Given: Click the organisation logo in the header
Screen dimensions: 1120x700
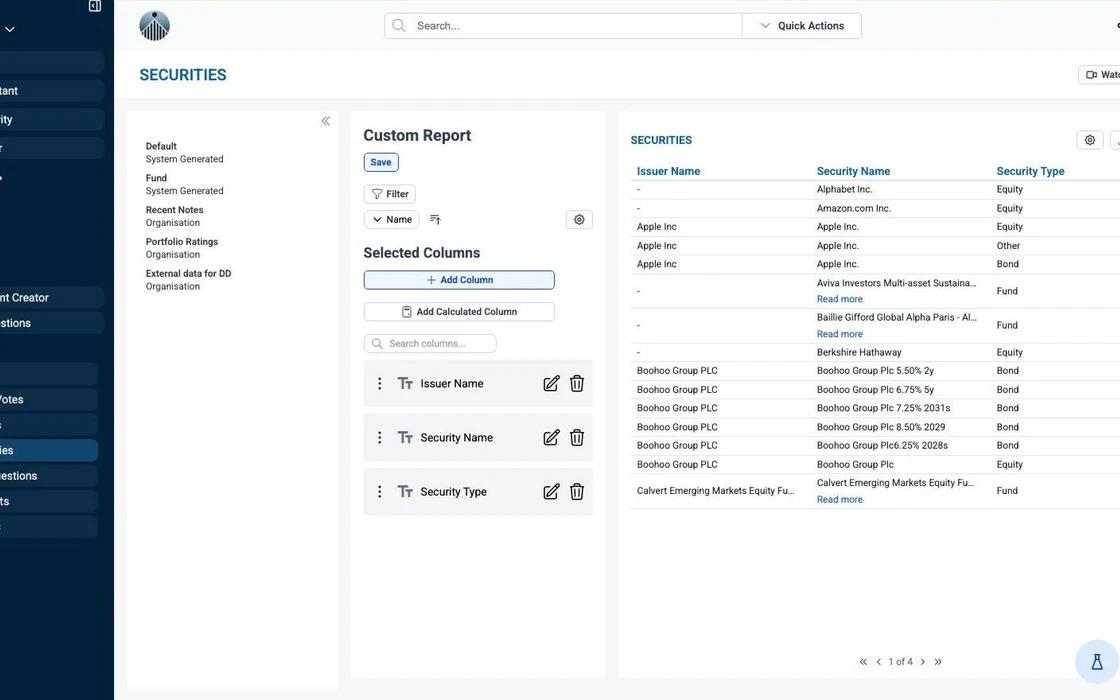Looking at the screenshot, I should 154,26.
